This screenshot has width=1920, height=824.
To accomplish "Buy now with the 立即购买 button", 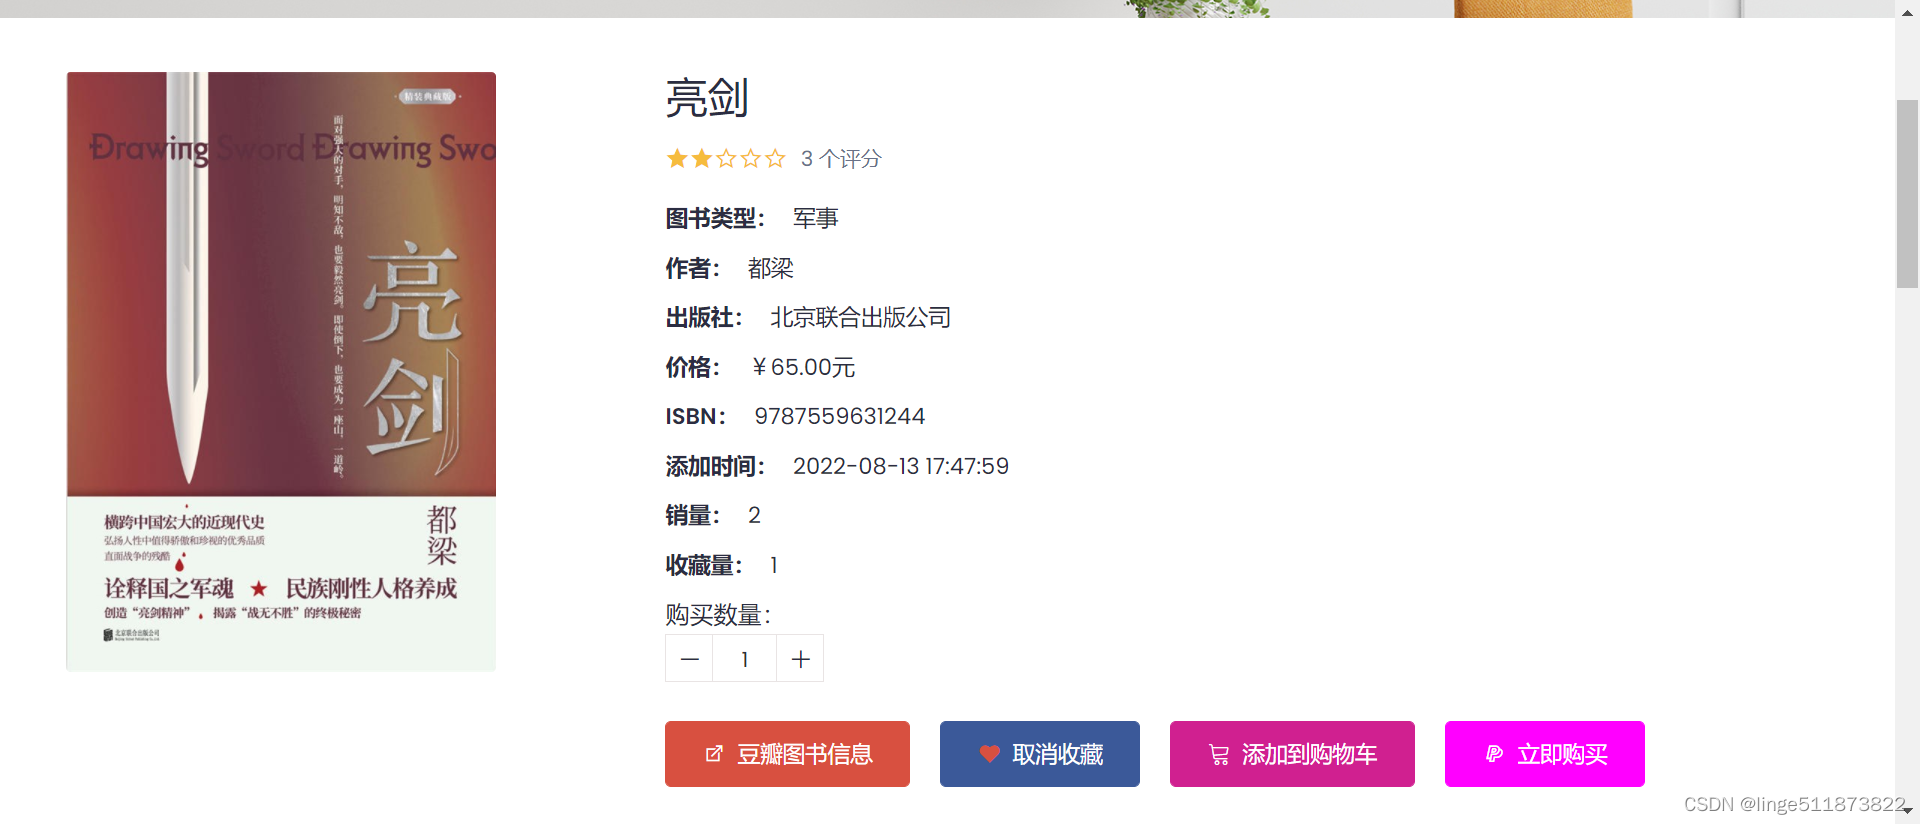I will (1545, 754).
